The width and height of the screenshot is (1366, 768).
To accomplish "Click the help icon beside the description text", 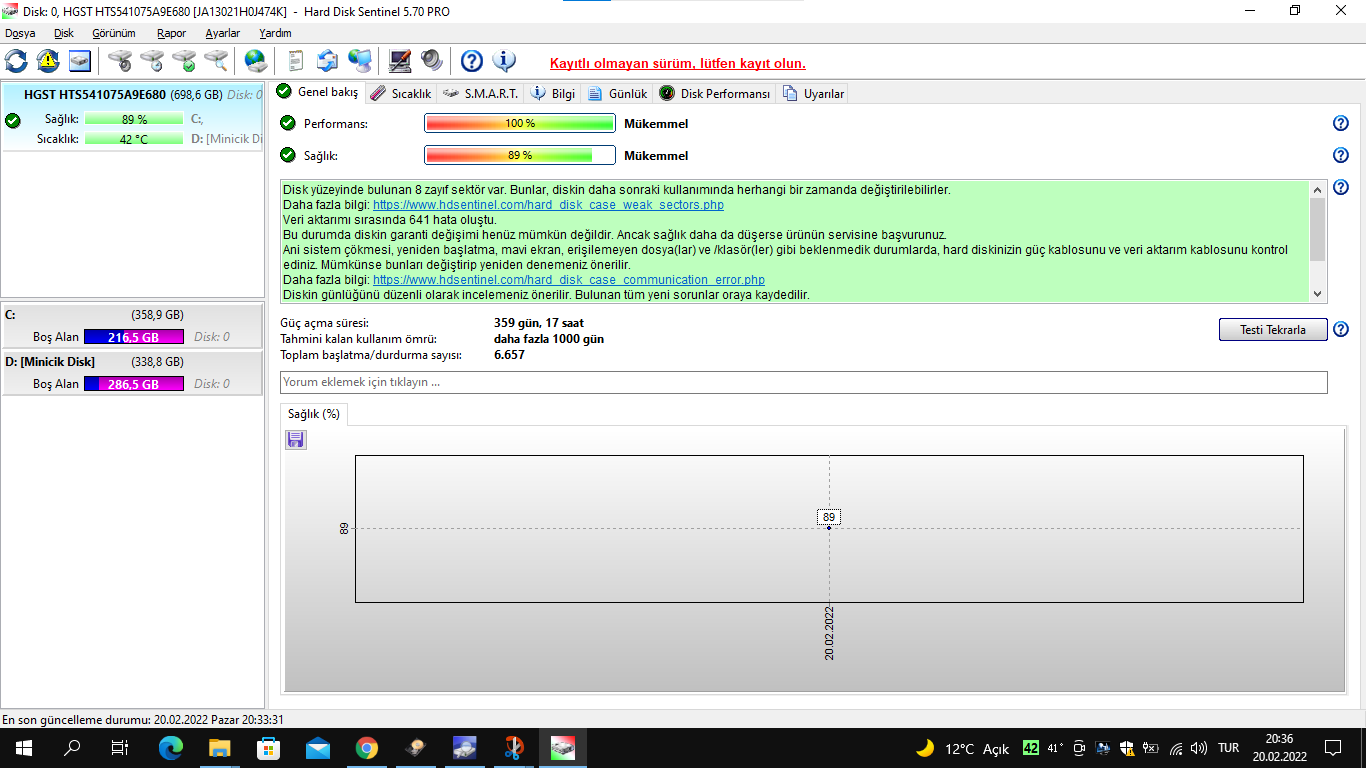I will coord(1341,187).
